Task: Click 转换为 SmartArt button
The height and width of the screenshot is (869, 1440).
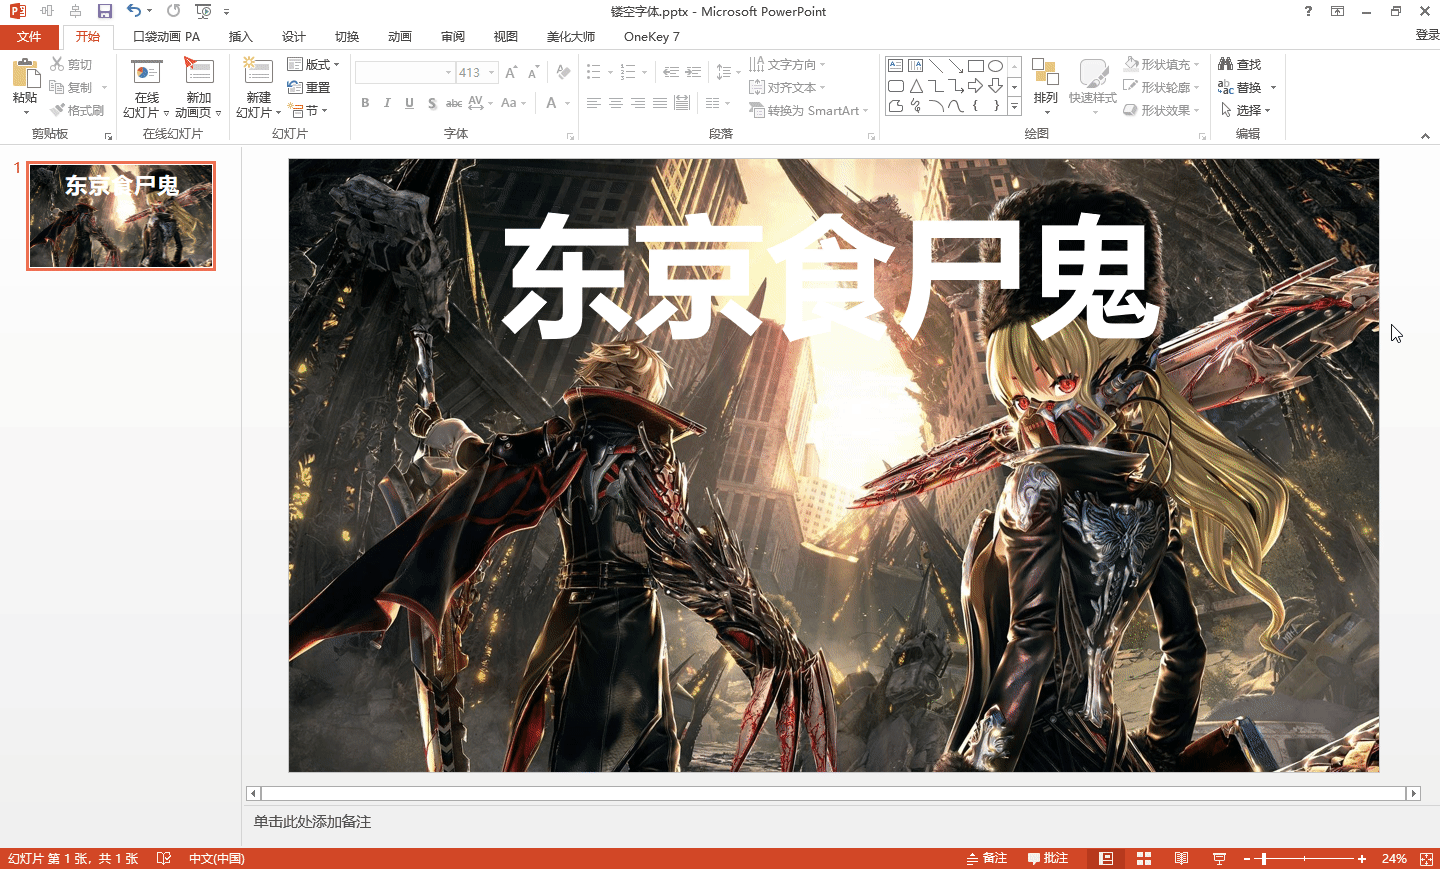Action: tap(809, 110)
